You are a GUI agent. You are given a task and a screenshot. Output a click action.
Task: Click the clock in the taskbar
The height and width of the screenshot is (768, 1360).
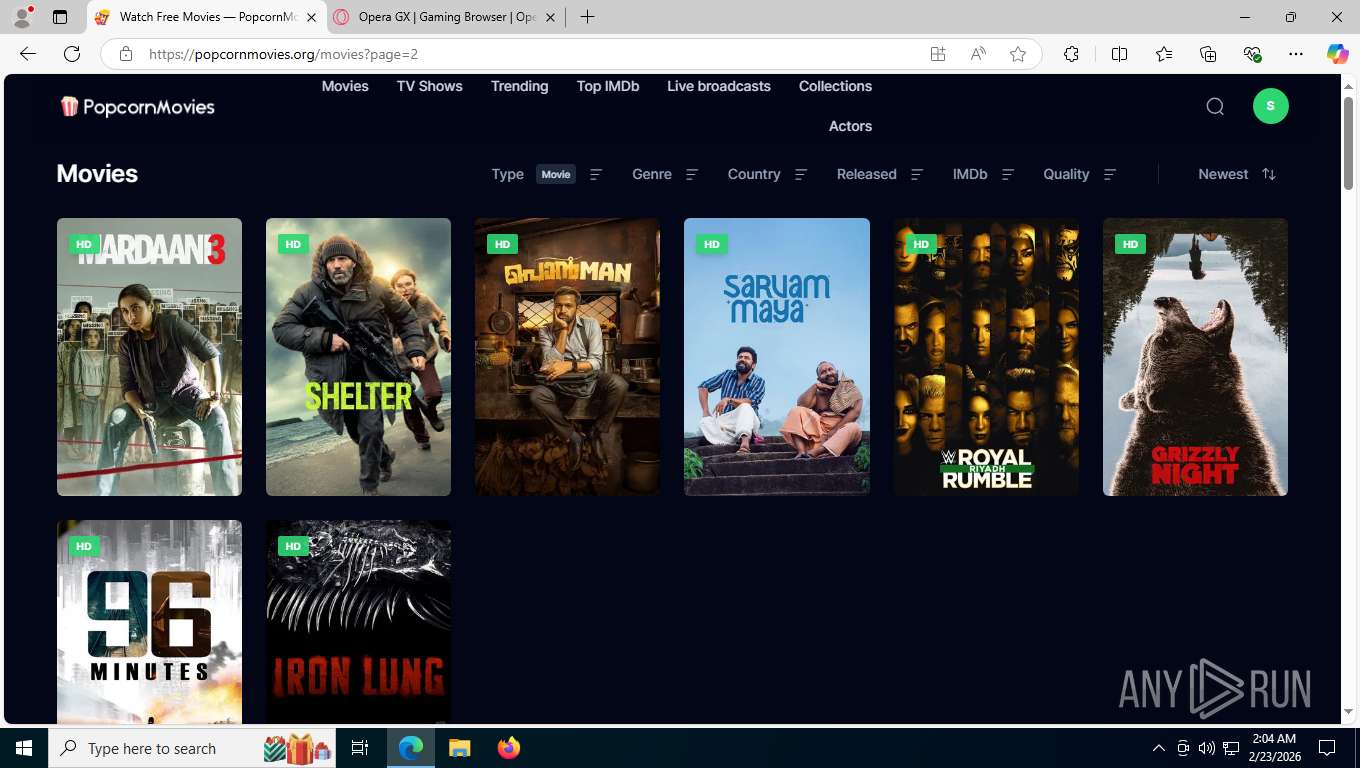point(1273,748)
